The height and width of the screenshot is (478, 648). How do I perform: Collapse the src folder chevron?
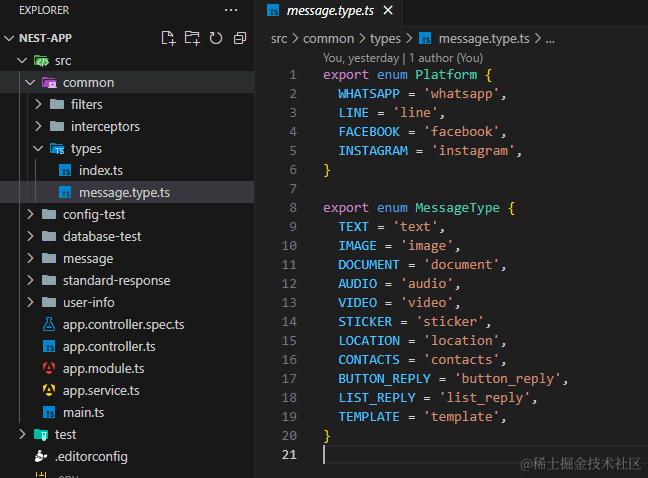click(x=22, y=60)
